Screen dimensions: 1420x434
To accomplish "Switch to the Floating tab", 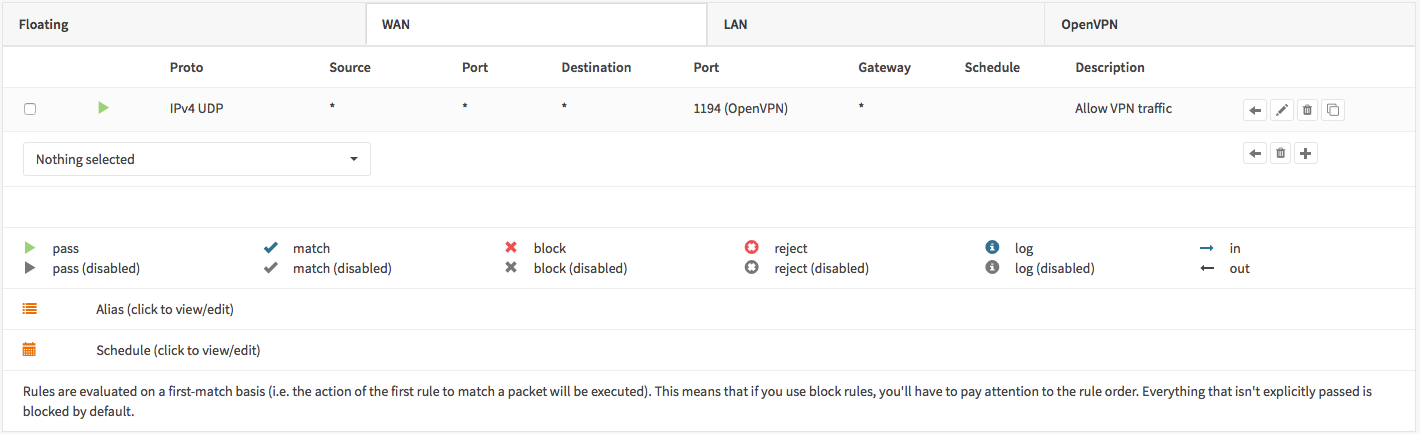I will tap(44, 24).
